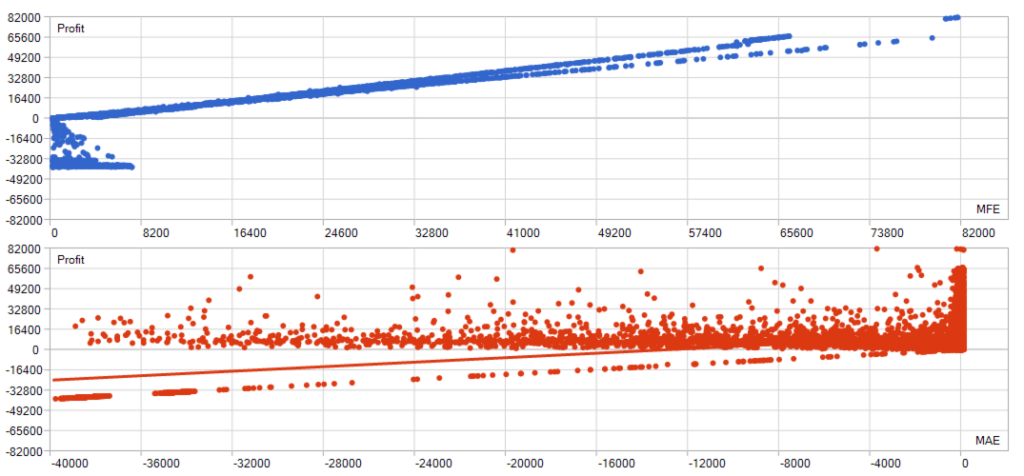This screenshot has width=1024, height=476.
Task: Click 65600 on the MFE chart's horizontal axis
Action: point(797,232)
